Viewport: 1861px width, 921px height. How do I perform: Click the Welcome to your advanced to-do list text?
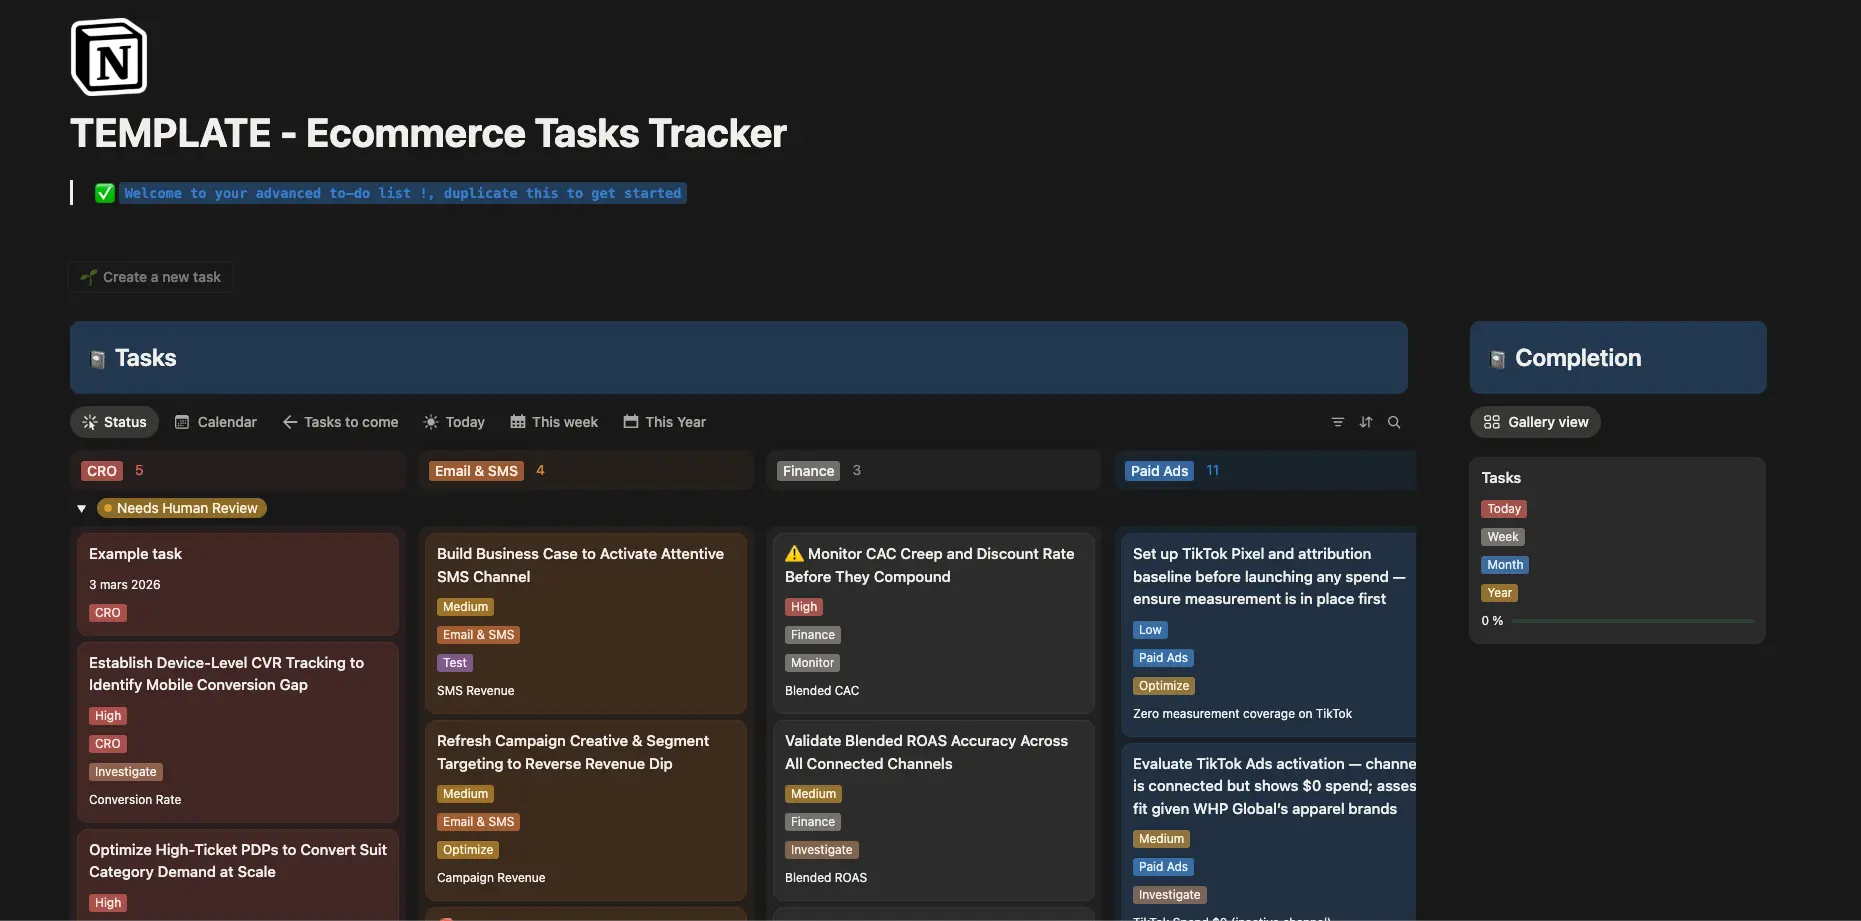[402, 193]
